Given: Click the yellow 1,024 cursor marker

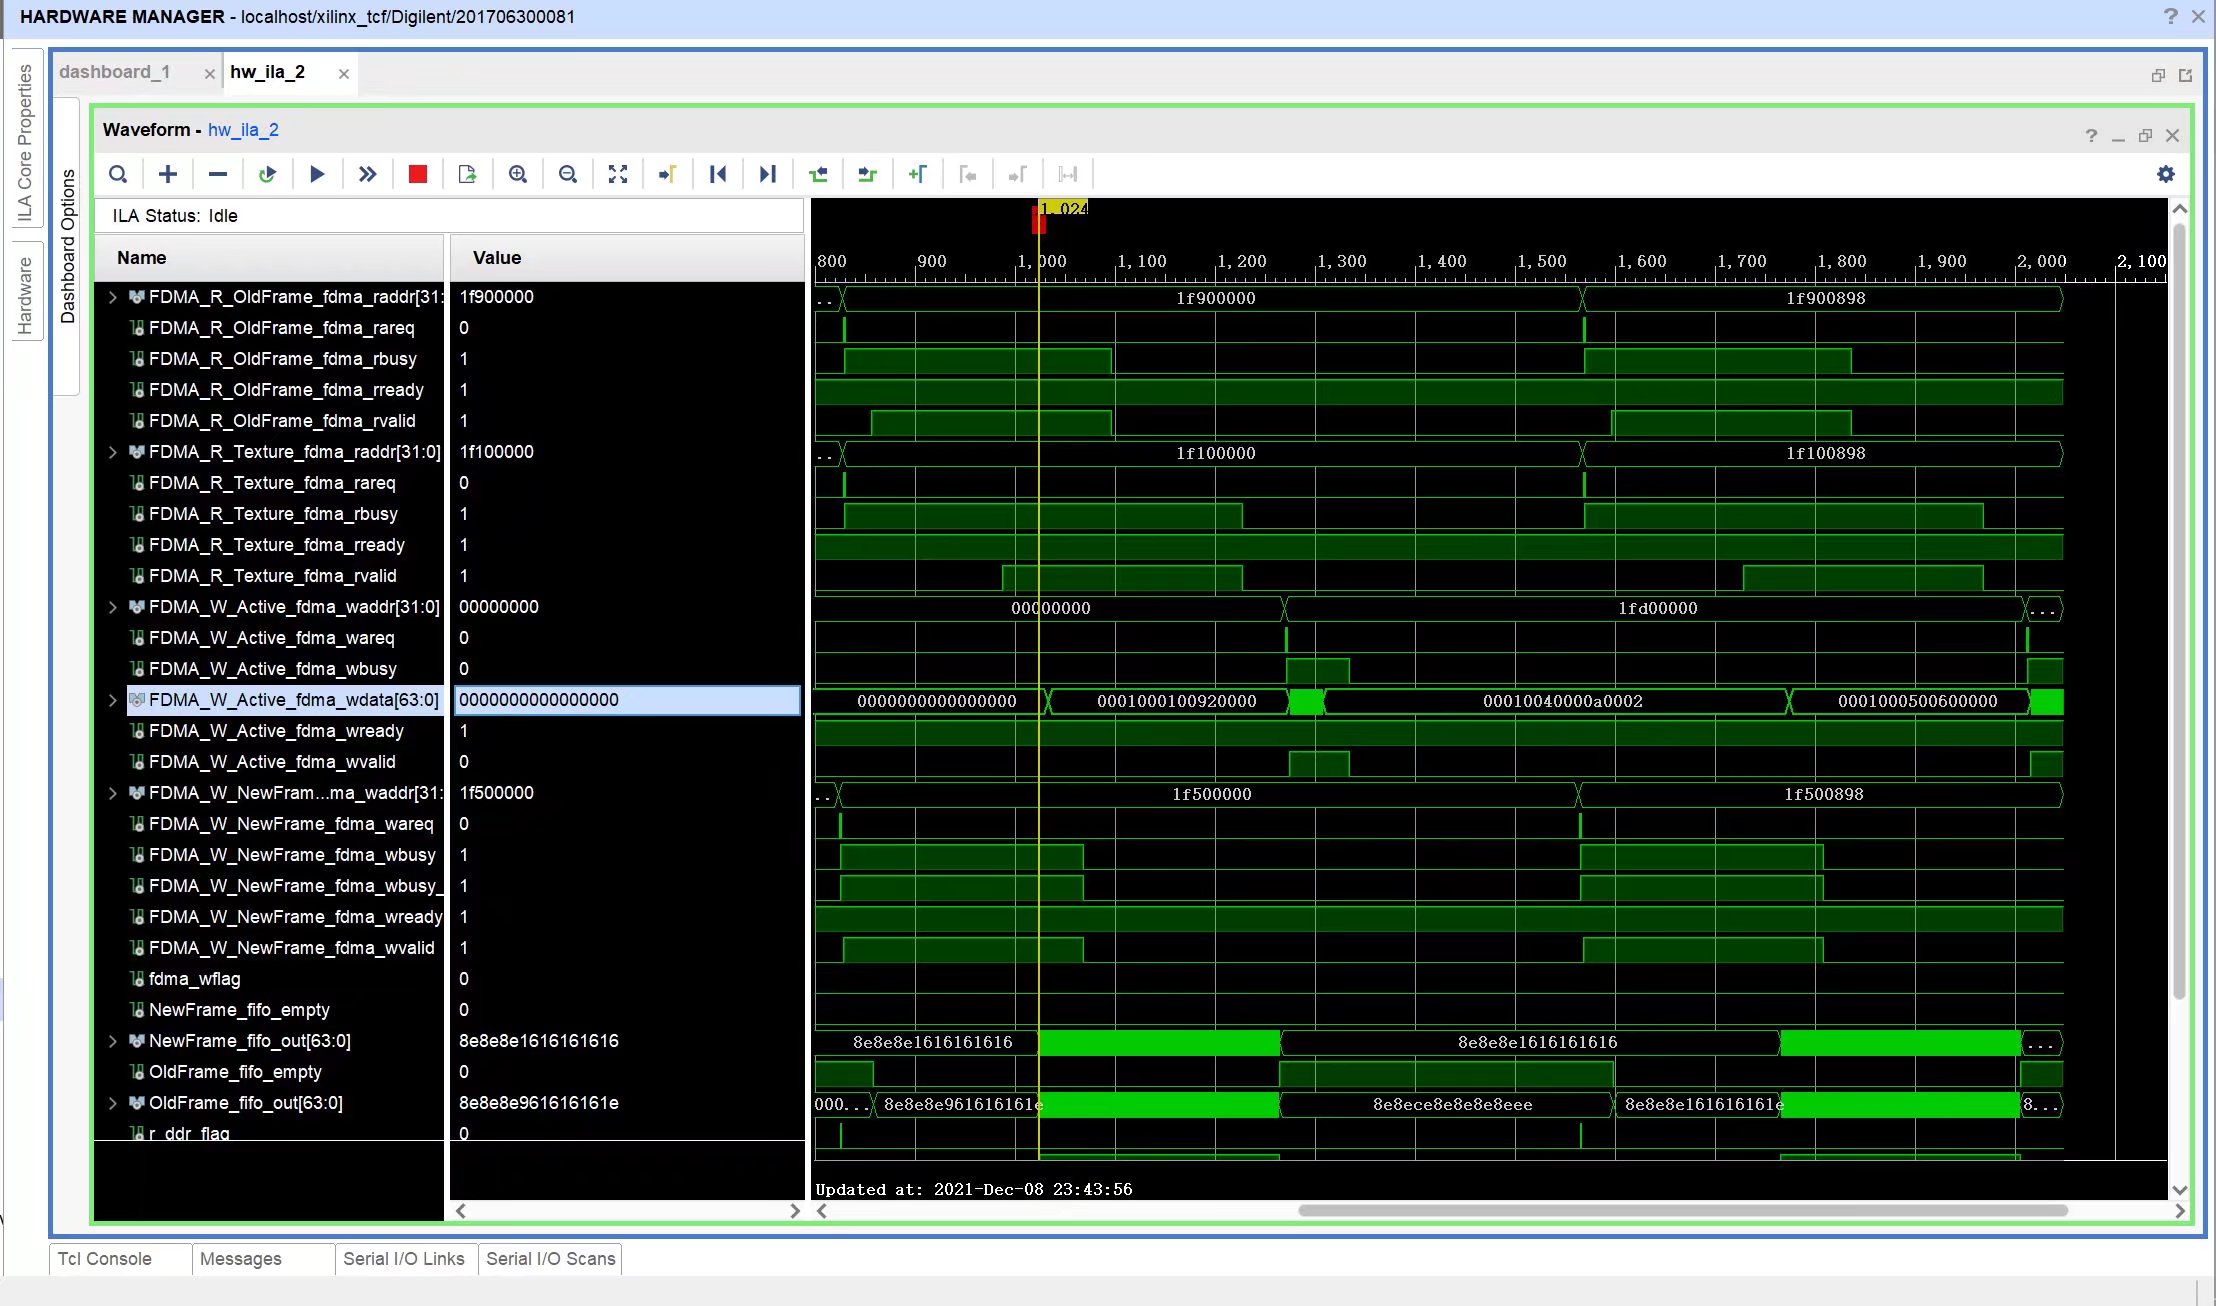Looking at the screenshot, I should (x=1062, y=208).
